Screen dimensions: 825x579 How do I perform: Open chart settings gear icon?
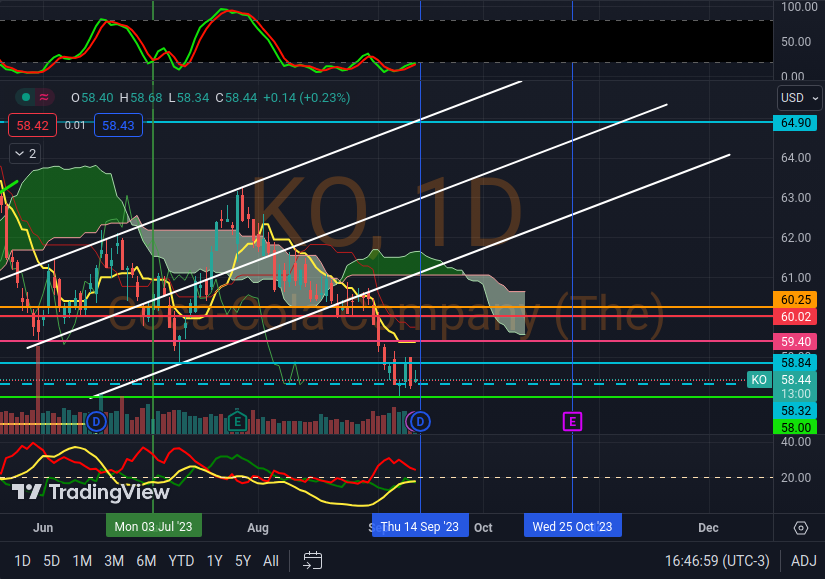tap(801, 527)
